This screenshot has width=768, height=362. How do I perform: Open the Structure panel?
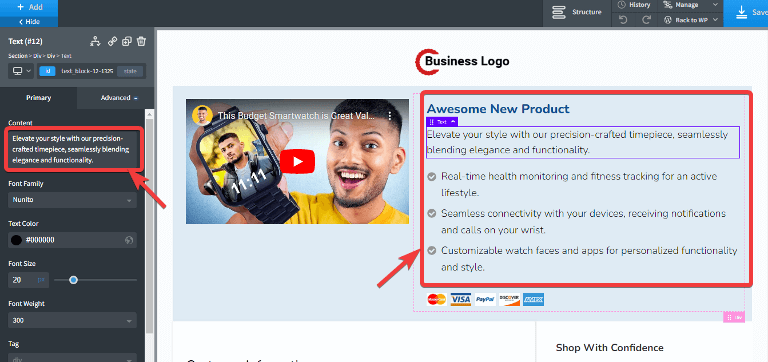[577, 12]
